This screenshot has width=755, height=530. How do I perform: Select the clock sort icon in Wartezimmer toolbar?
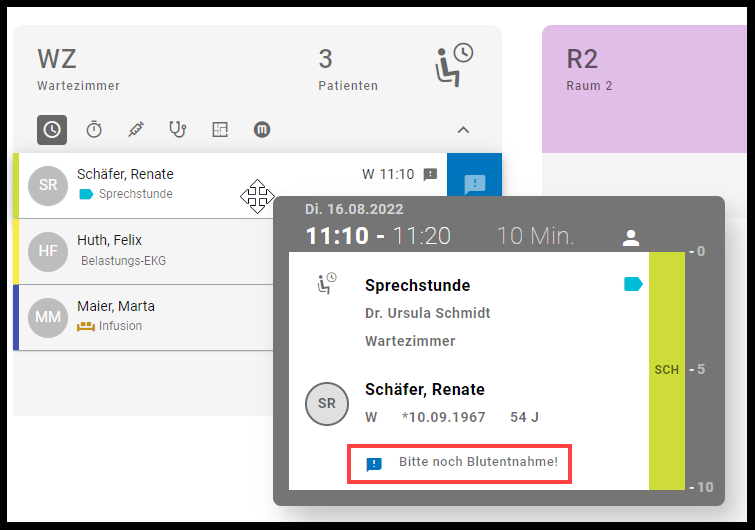[x=52, y=129]
